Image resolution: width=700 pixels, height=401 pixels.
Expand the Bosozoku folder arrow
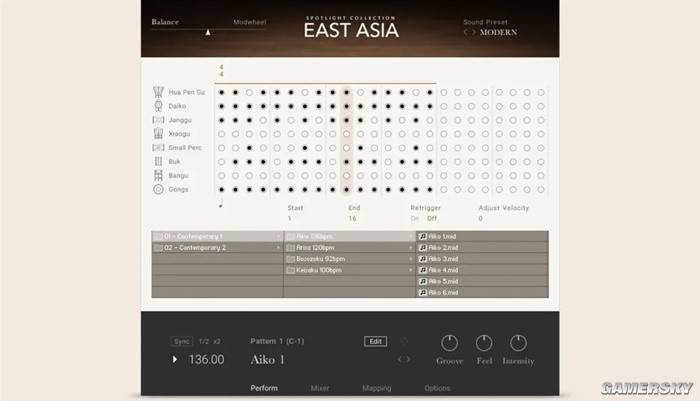click(x=411, y=259)
